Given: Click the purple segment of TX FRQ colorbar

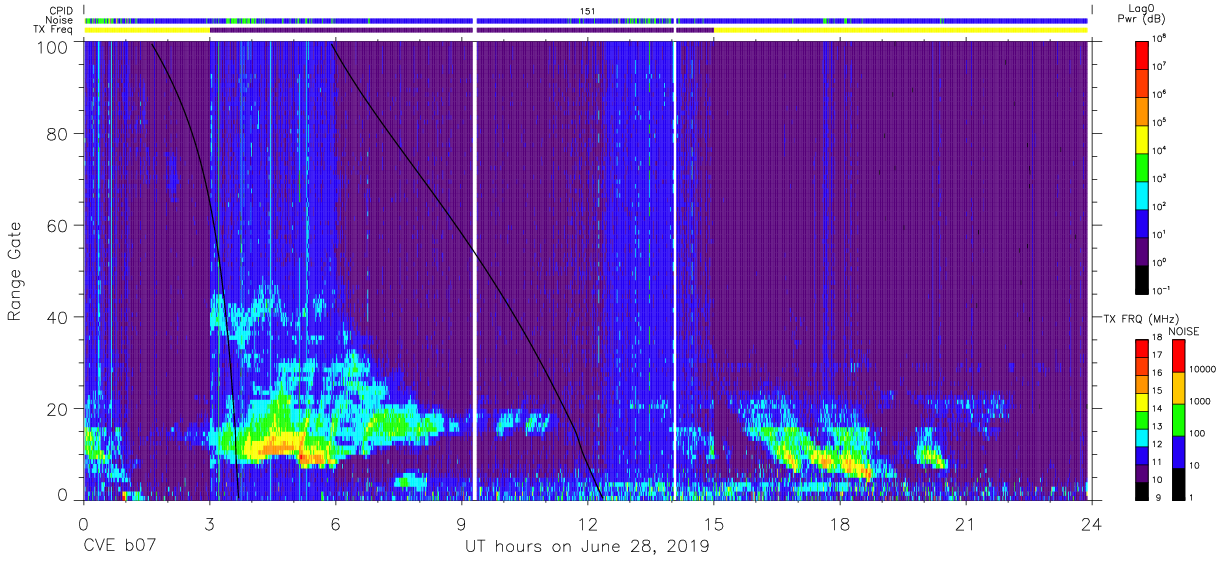Looking at the screenshot, I should point(1144,472).
